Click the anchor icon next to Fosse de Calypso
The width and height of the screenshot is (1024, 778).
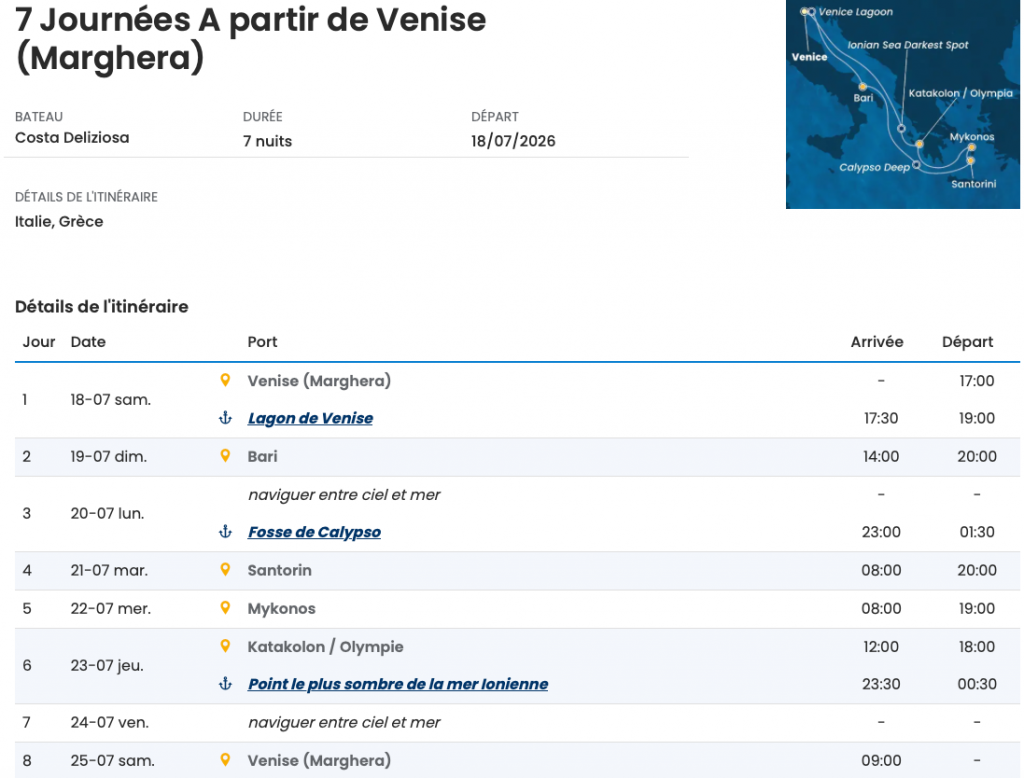(225, 532)
